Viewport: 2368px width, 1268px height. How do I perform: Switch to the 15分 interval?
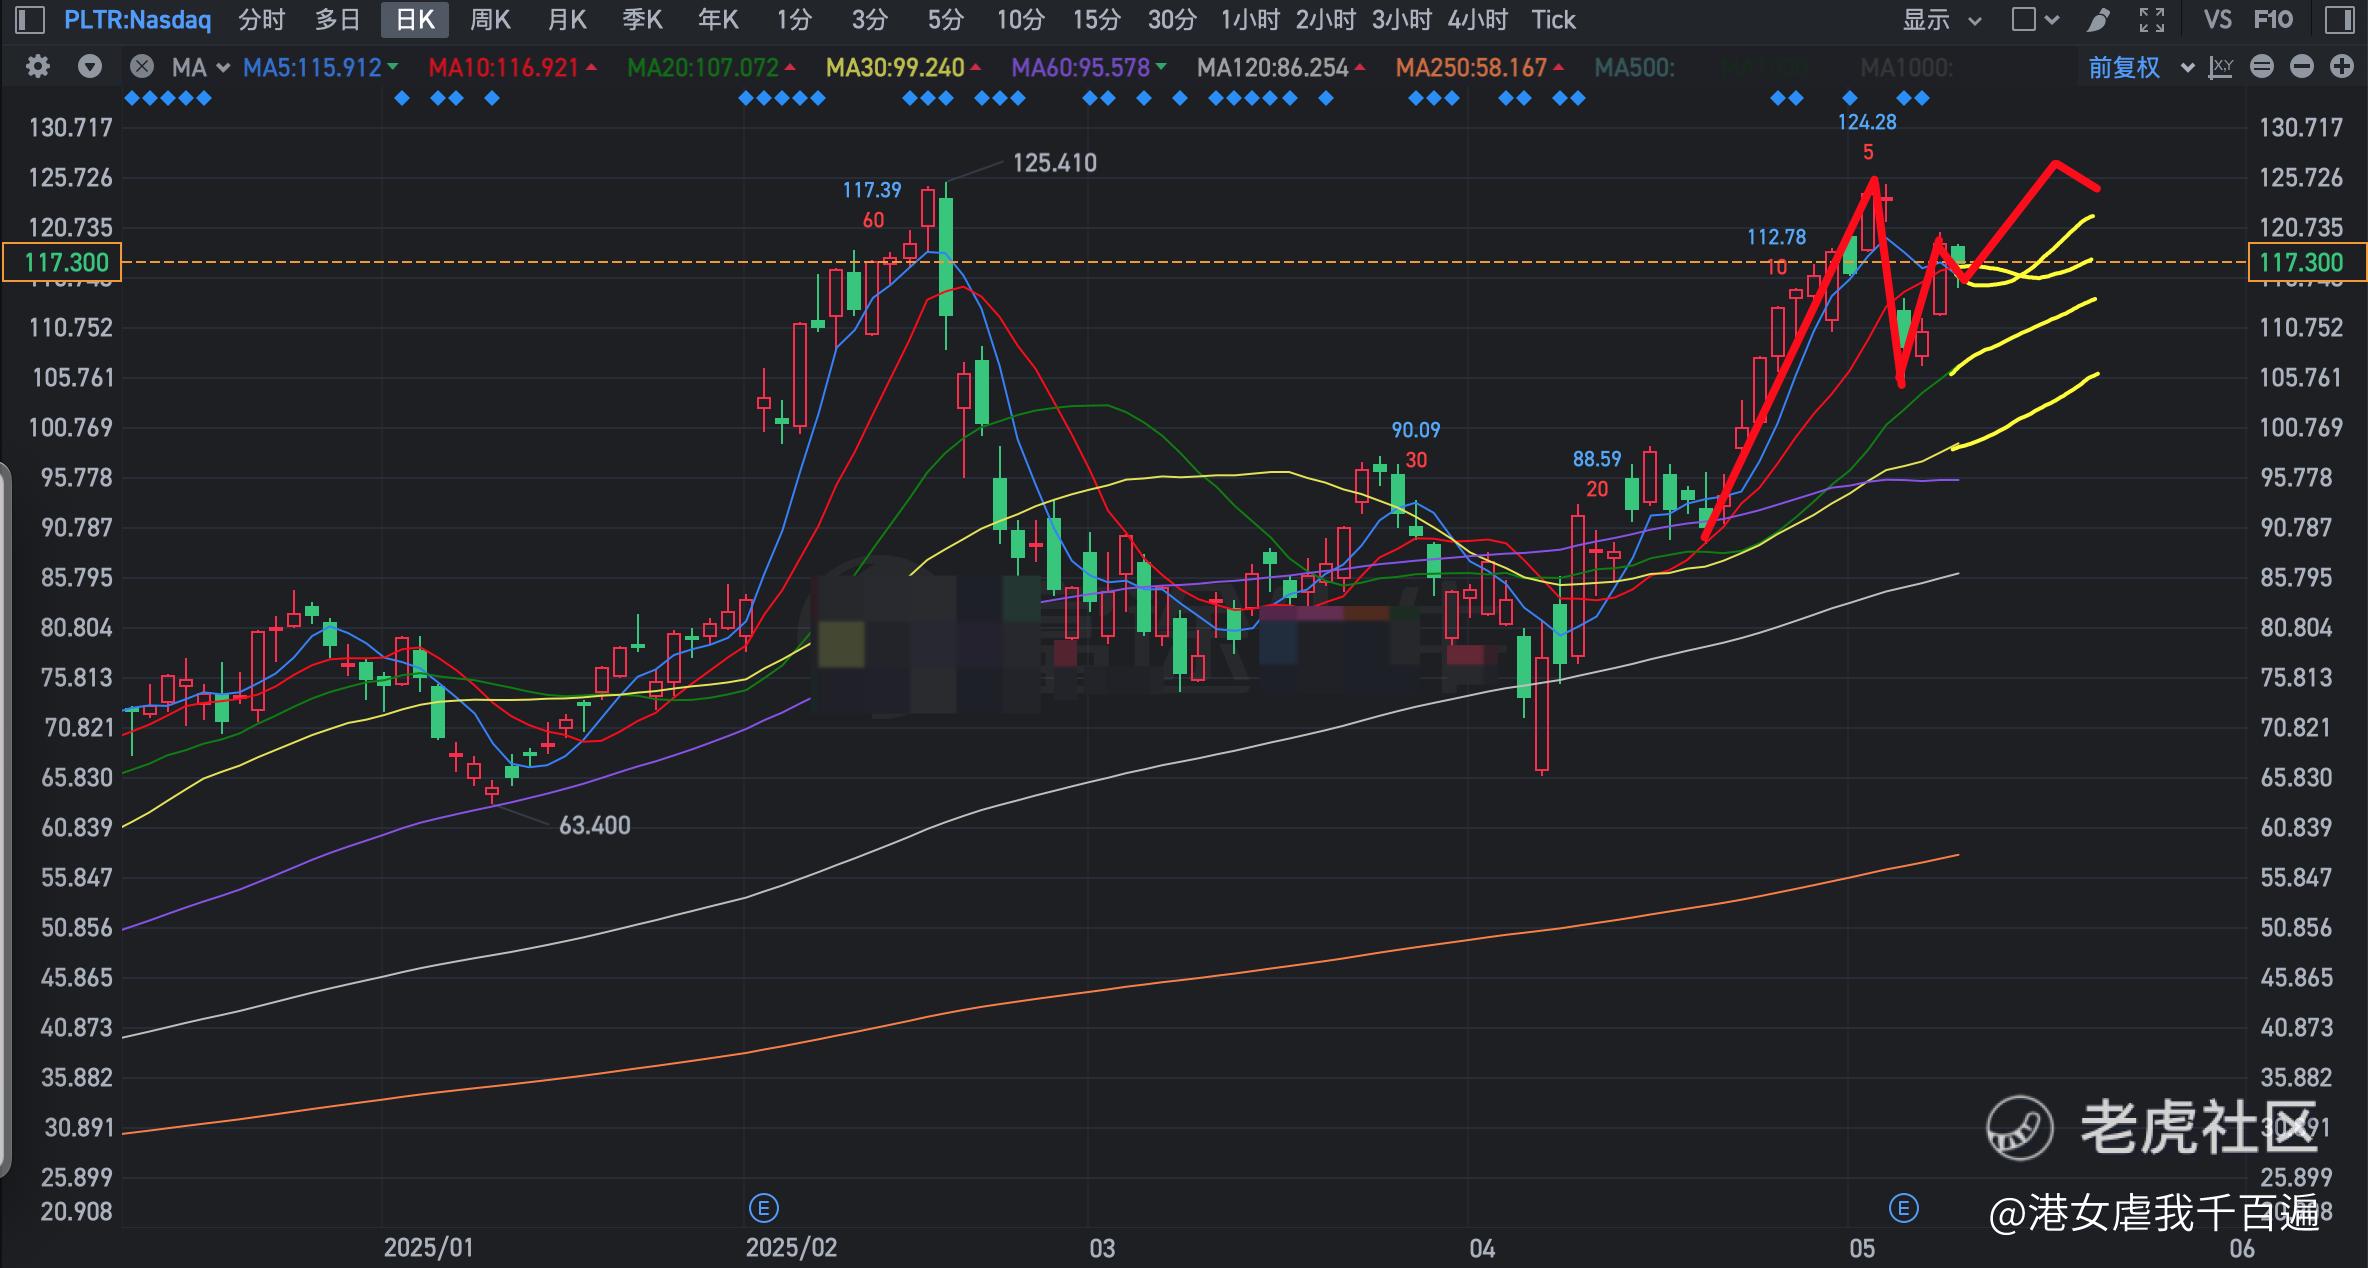pos(1097,19)
